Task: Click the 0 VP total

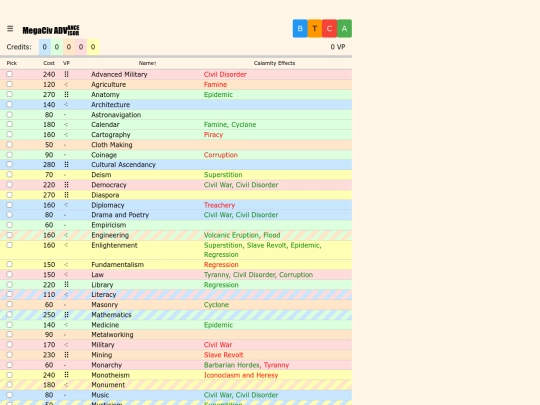Action: (338, 47)
